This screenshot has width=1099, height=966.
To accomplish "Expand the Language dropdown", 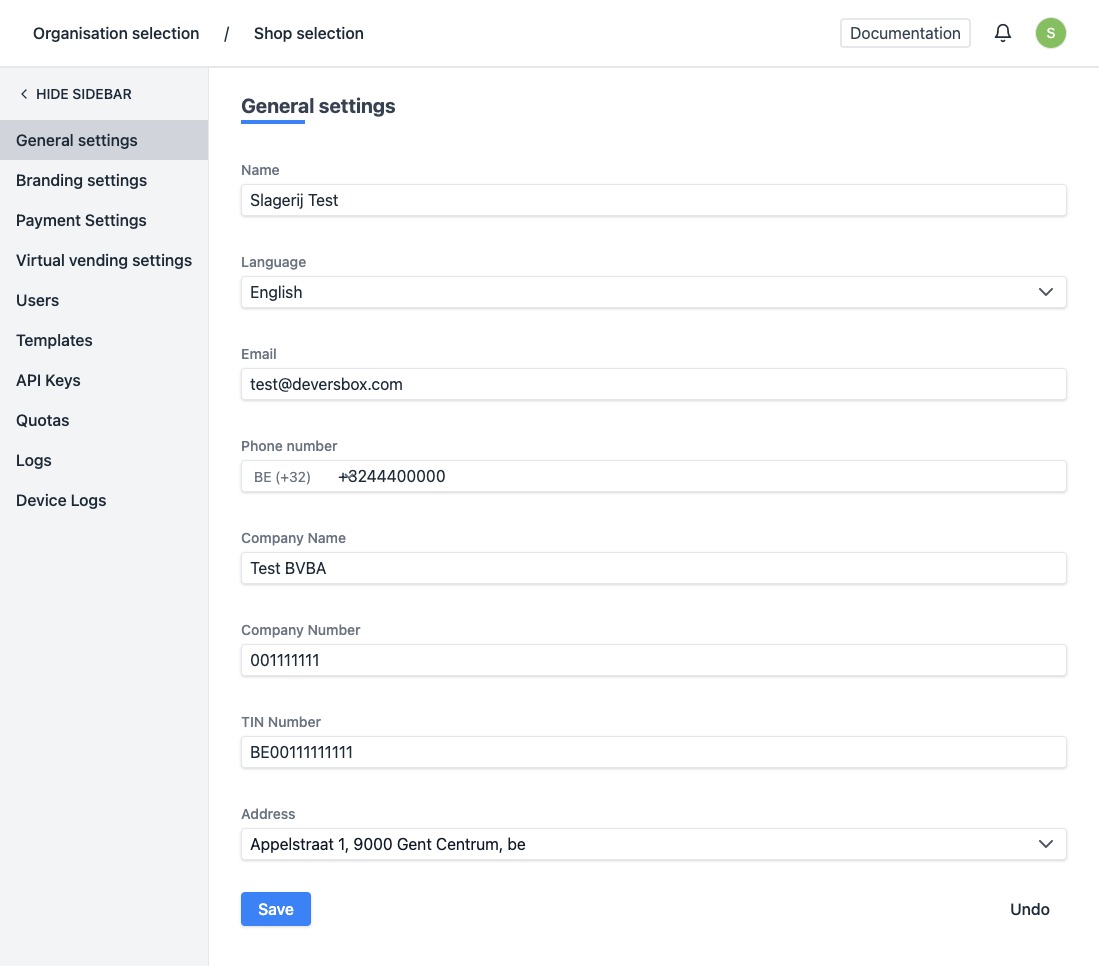I will coord(653,292).
